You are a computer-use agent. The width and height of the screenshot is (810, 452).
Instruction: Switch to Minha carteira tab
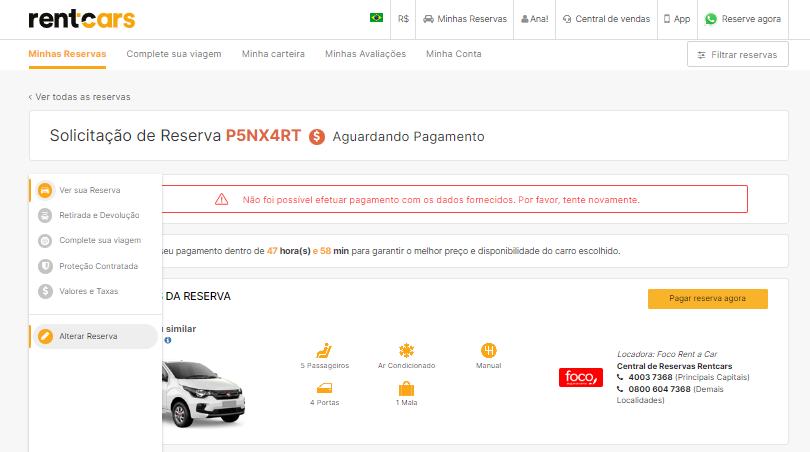coord(273,54)
